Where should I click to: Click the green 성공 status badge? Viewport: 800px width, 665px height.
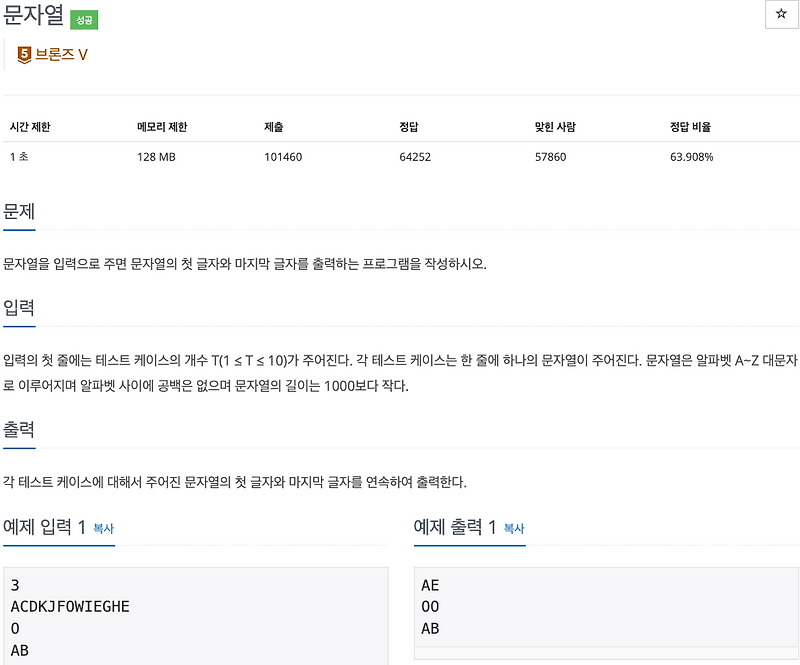point(84,20)
